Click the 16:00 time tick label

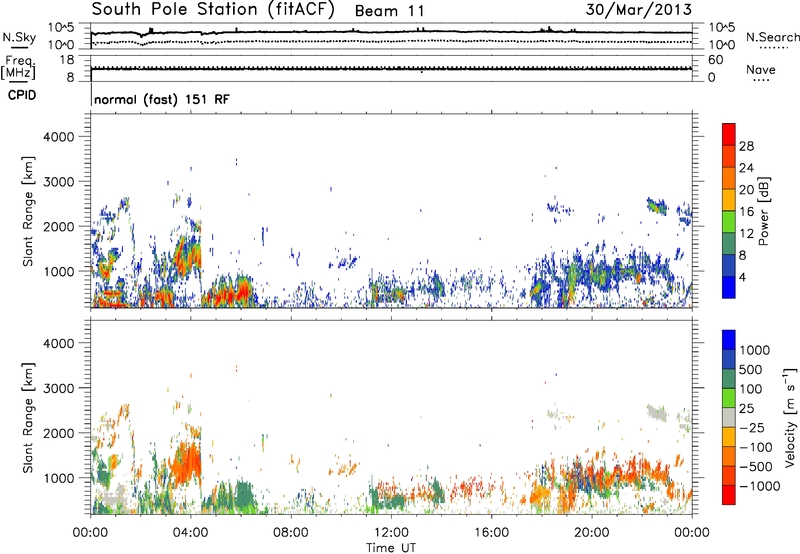(491, 533)
